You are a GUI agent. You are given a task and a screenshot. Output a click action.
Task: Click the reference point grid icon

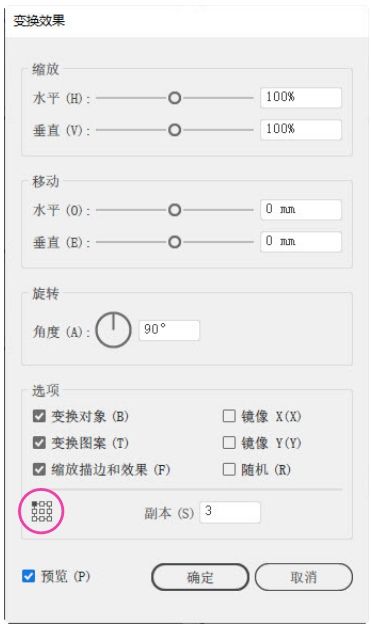(42, 511)
